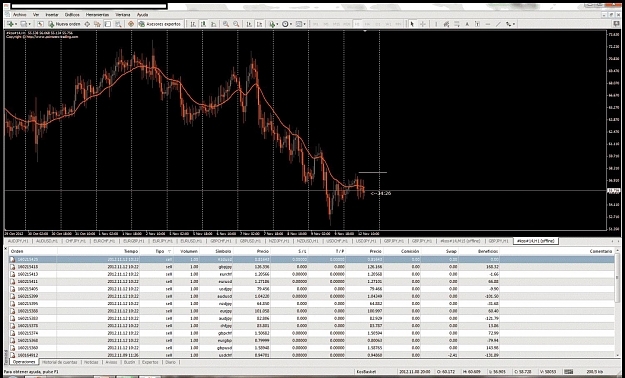The image size is (625, 378).
Task: Toggle the M30 timeframe button
Action: [347, 24]
